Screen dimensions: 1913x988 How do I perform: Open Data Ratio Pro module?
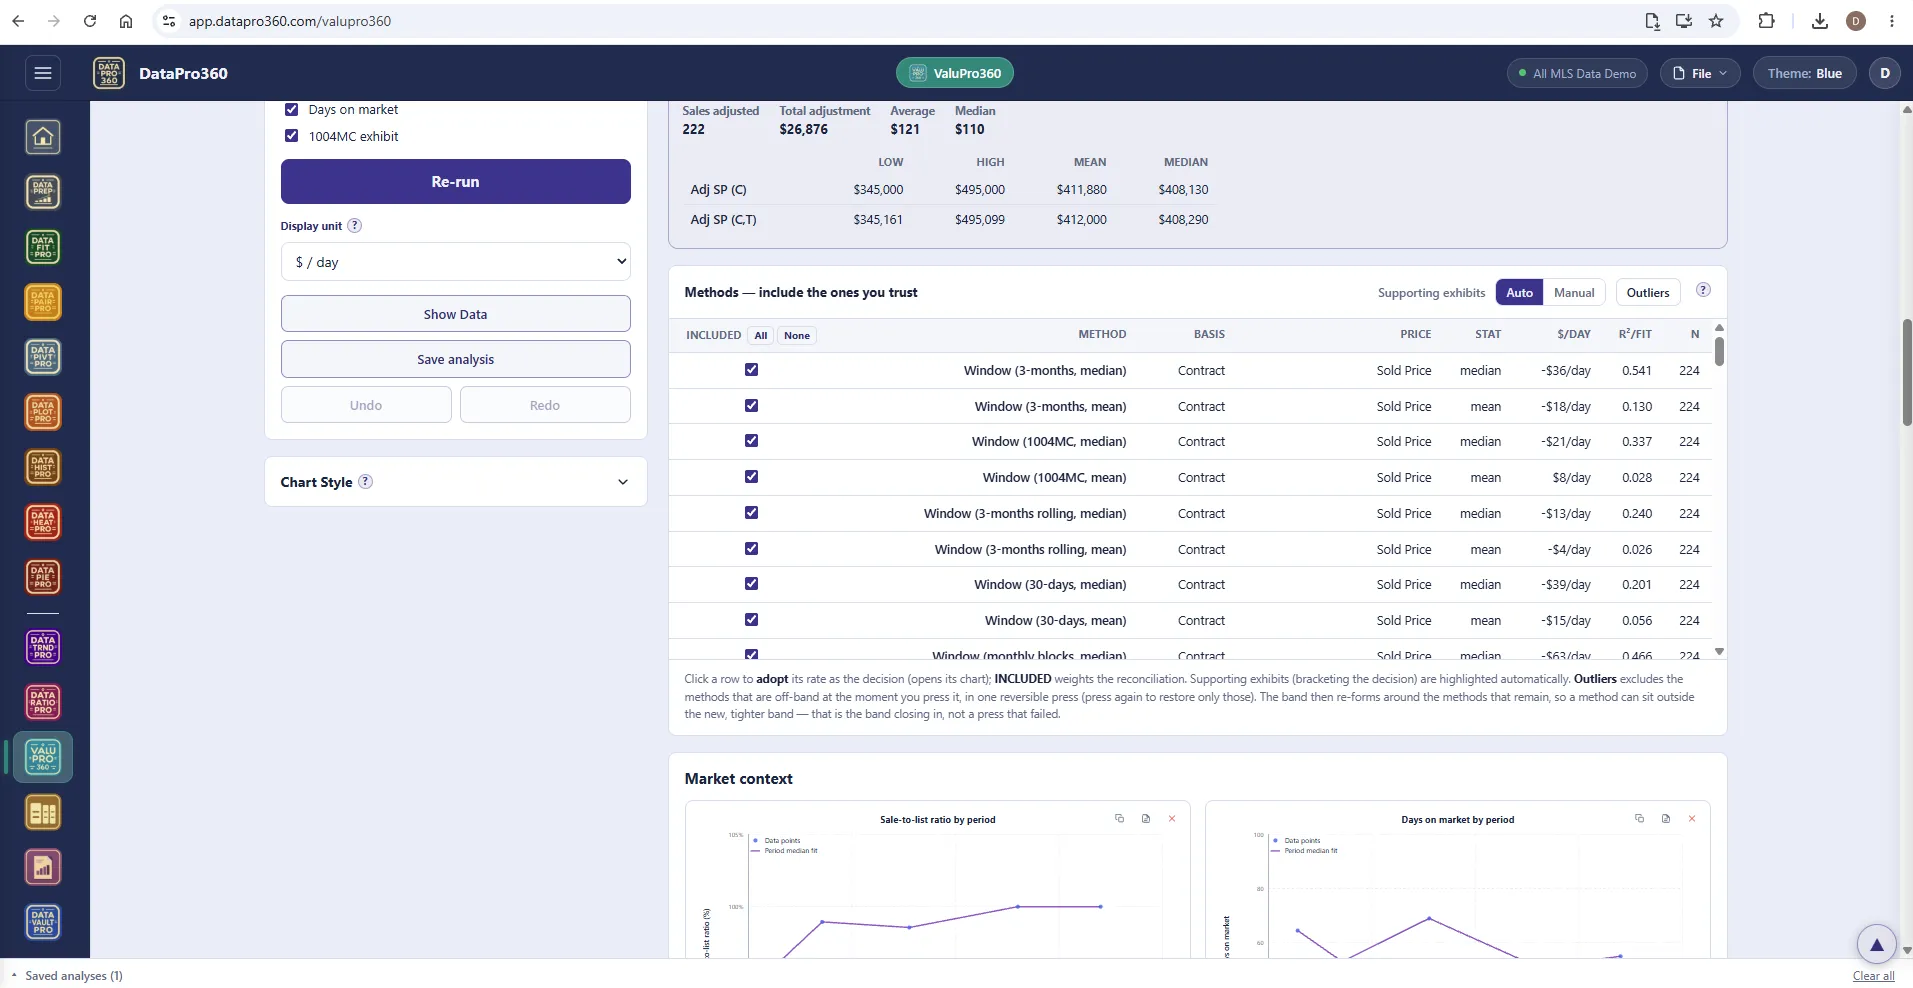click(x=43, y=702)
